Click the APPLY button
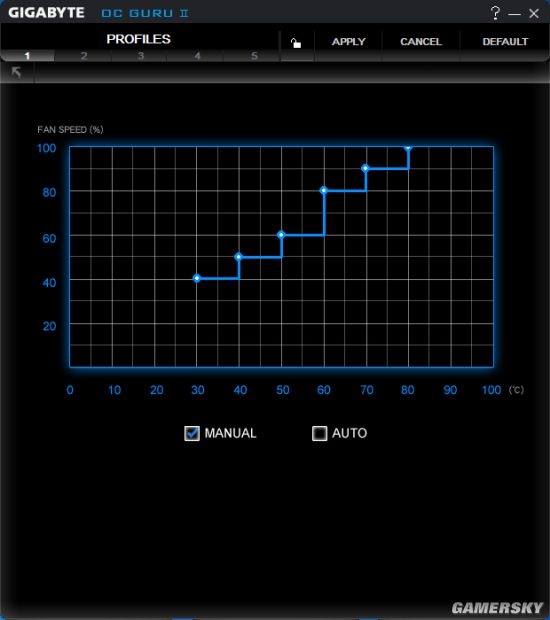 point(348,42)
